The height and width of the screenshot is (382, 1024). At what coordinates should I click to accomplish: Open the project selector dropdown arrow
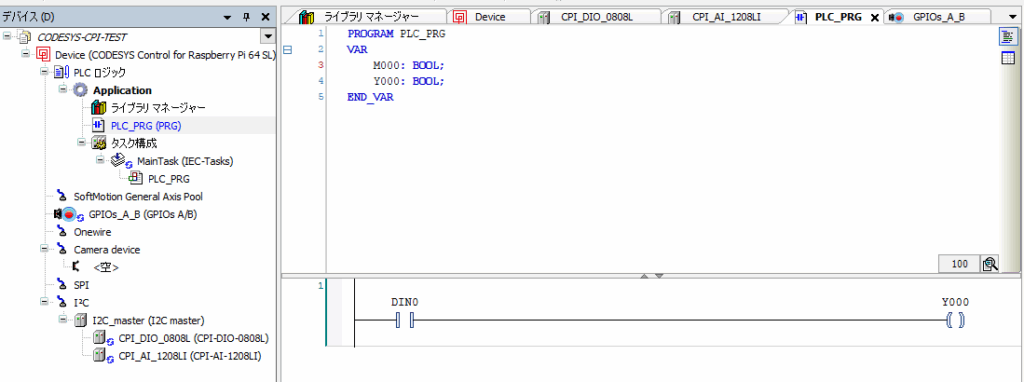coord(267,37)
